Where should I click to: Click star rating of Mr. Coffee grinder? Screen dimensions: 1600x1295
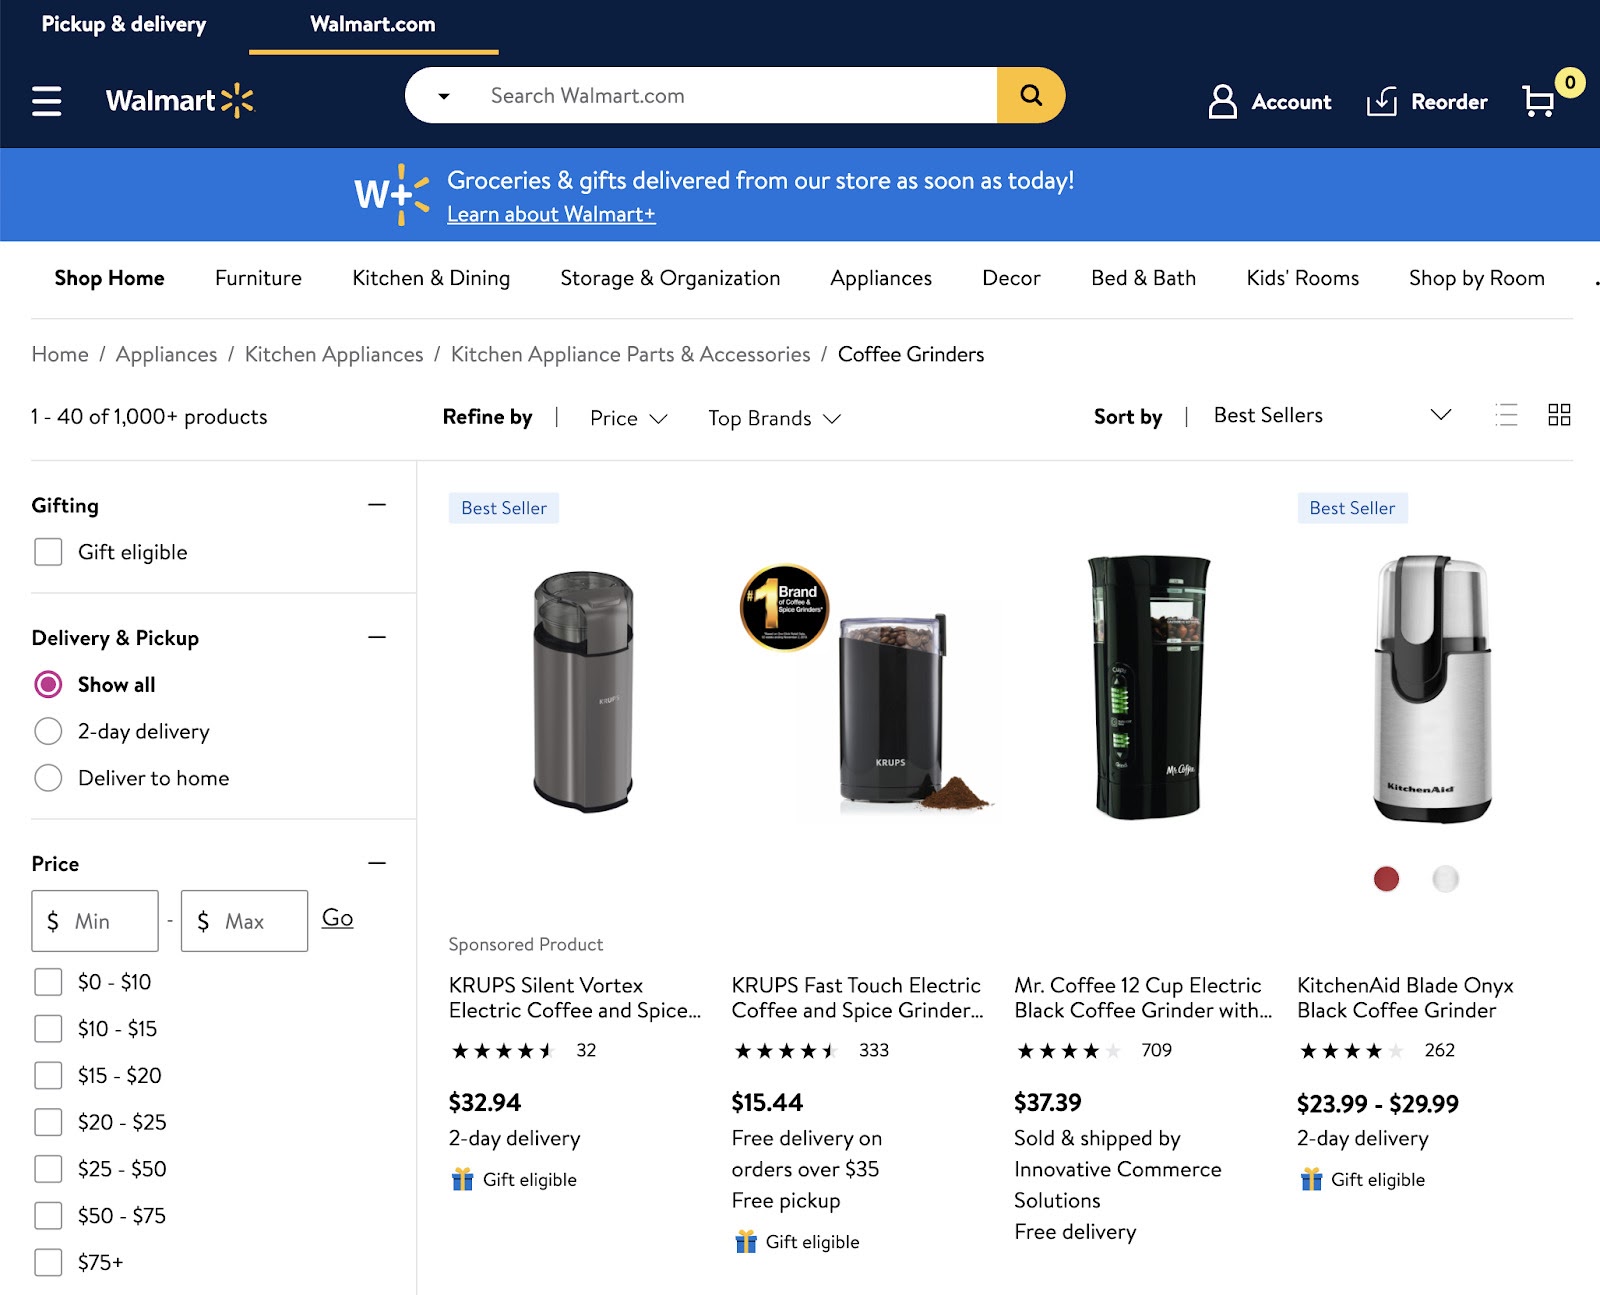point(1069,1050)
